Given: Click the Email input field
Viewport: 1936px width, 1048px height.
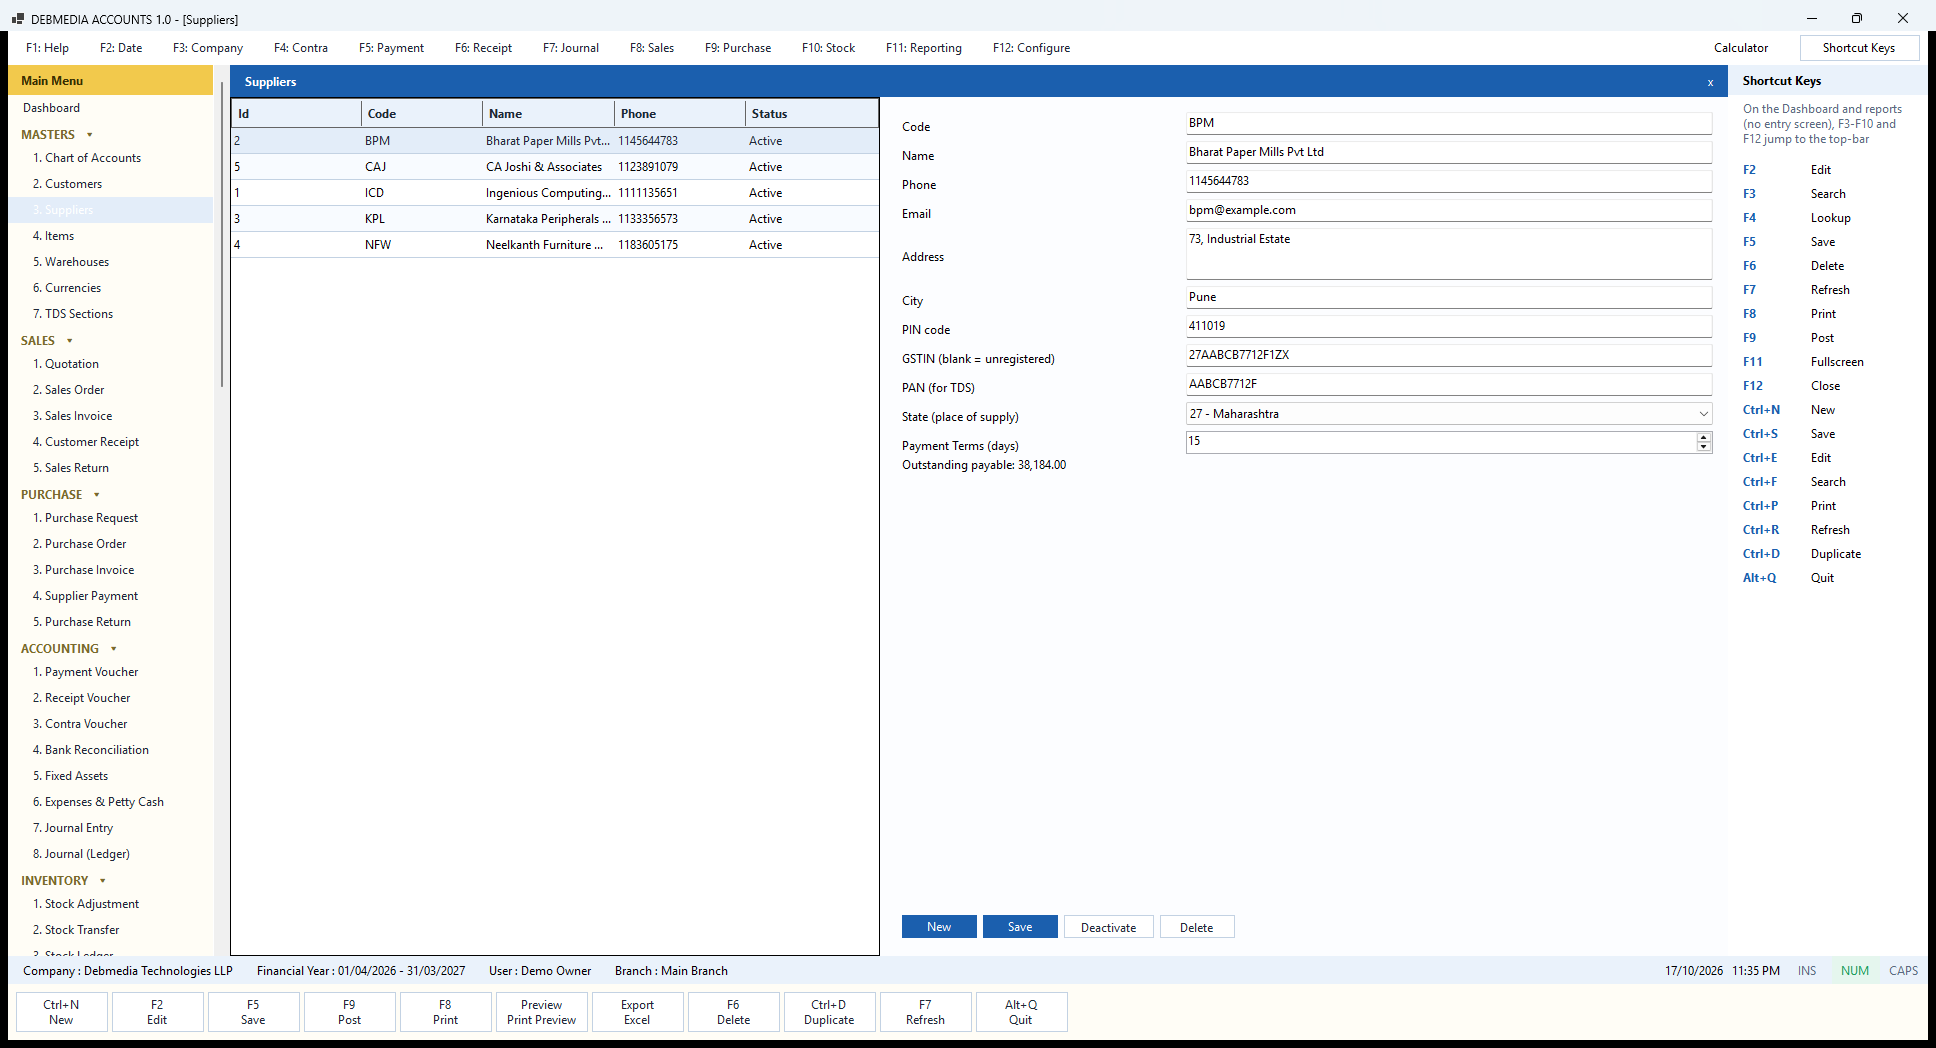Looking at the screenshot, I should point(1449,210).
